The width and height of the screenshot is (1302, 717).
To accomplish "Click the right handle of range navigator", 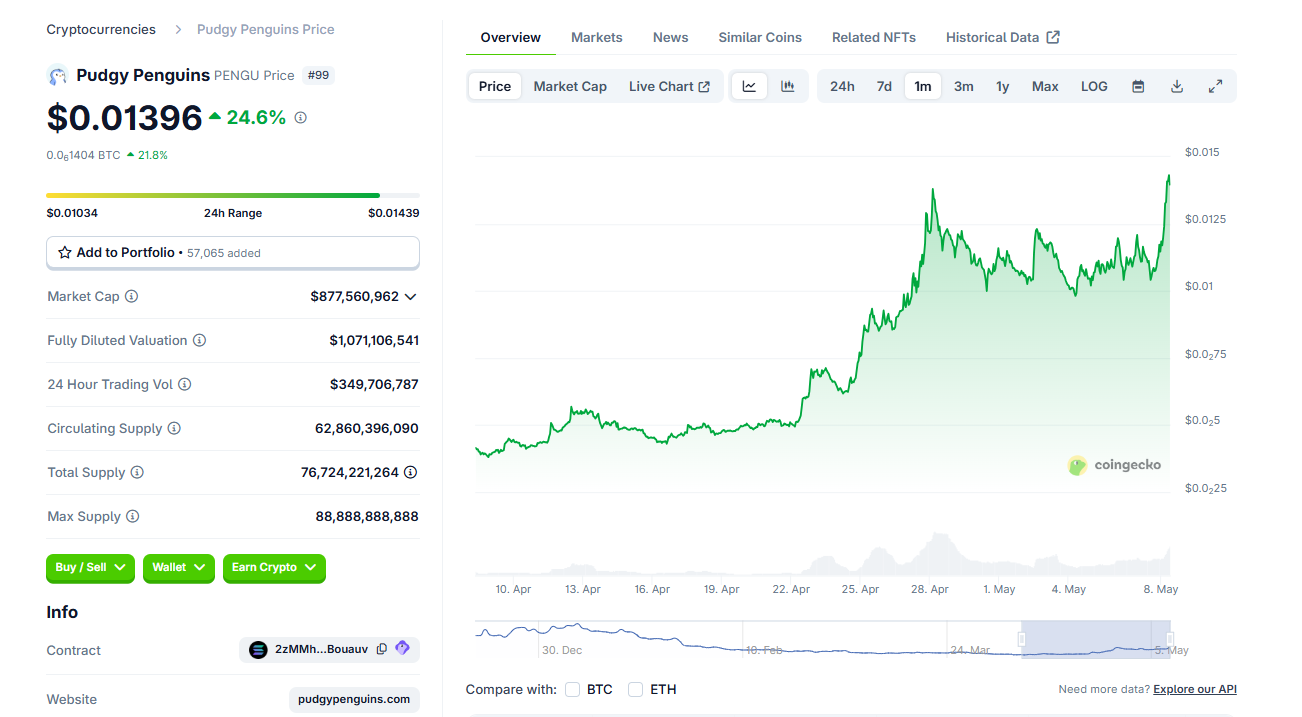I will [x=1170, y=639].
